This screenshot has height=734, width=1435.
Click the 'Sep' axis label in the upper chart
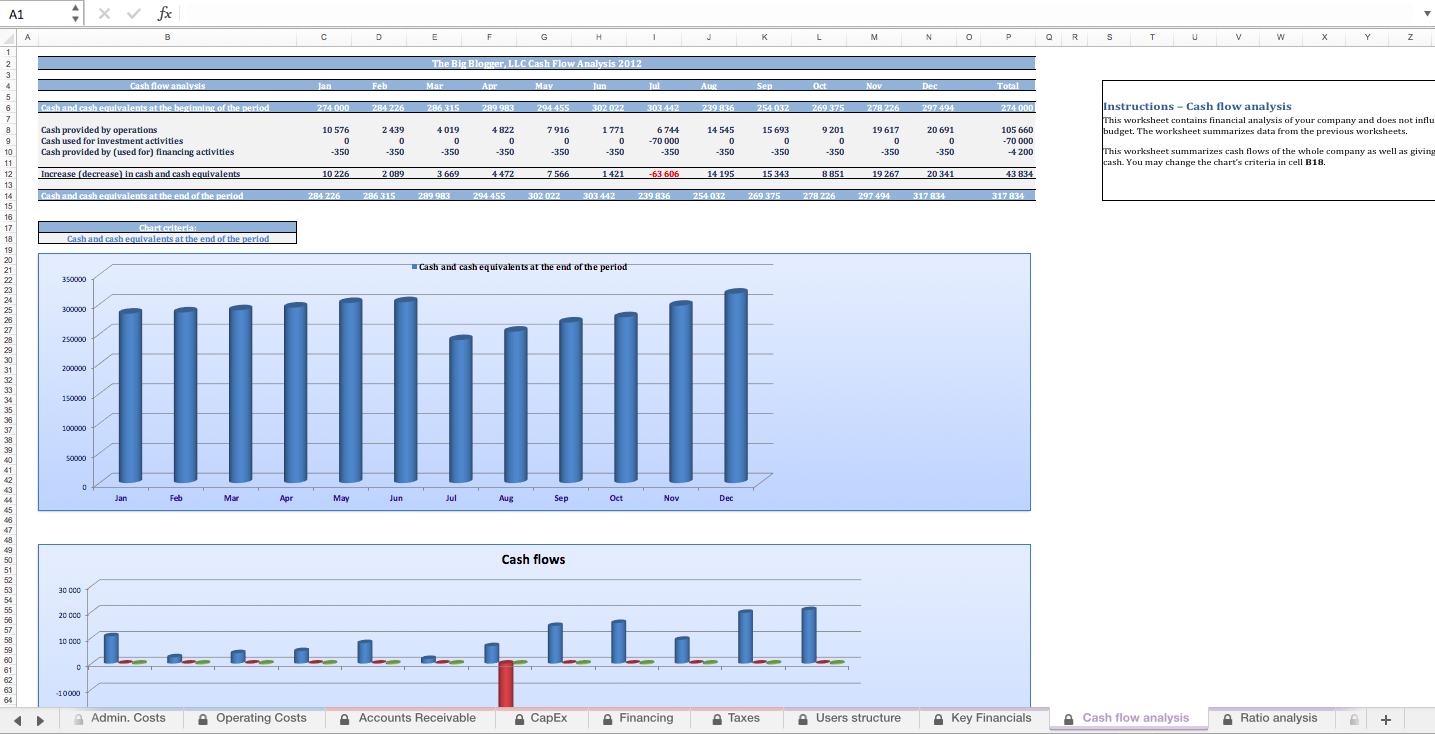coord(561,497)
